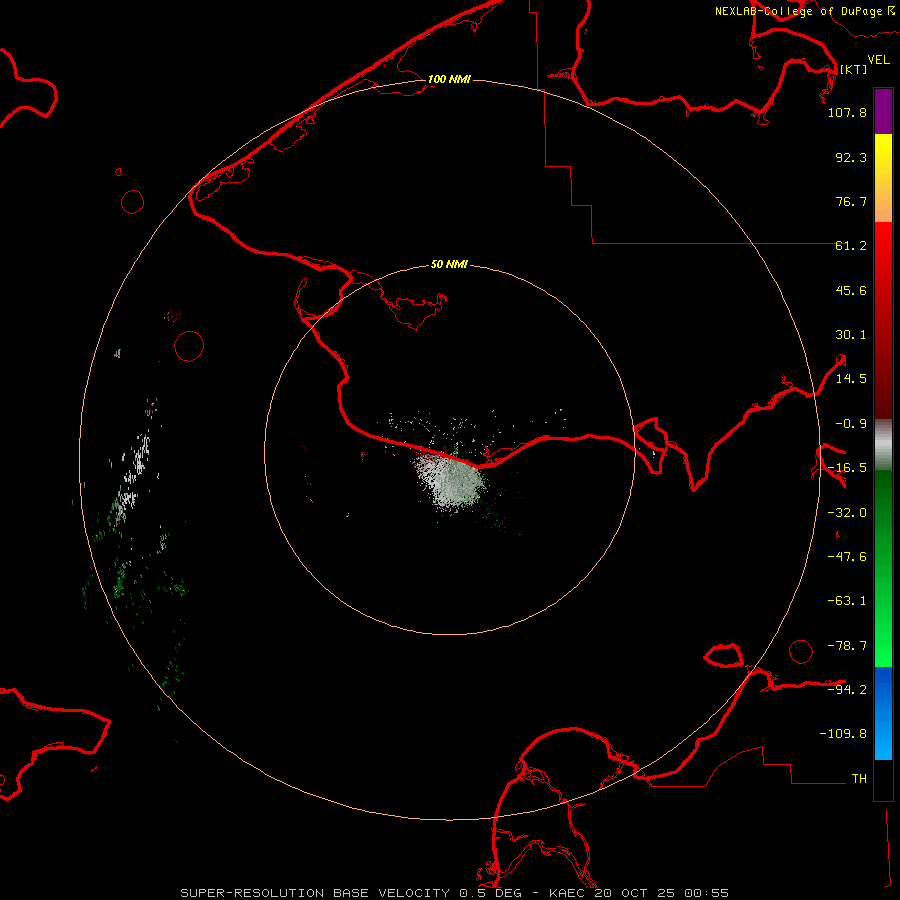Click the 100 NMI range ring label
Image resolution: width=900 pixels, height=900 pixels.
[449, 79]
